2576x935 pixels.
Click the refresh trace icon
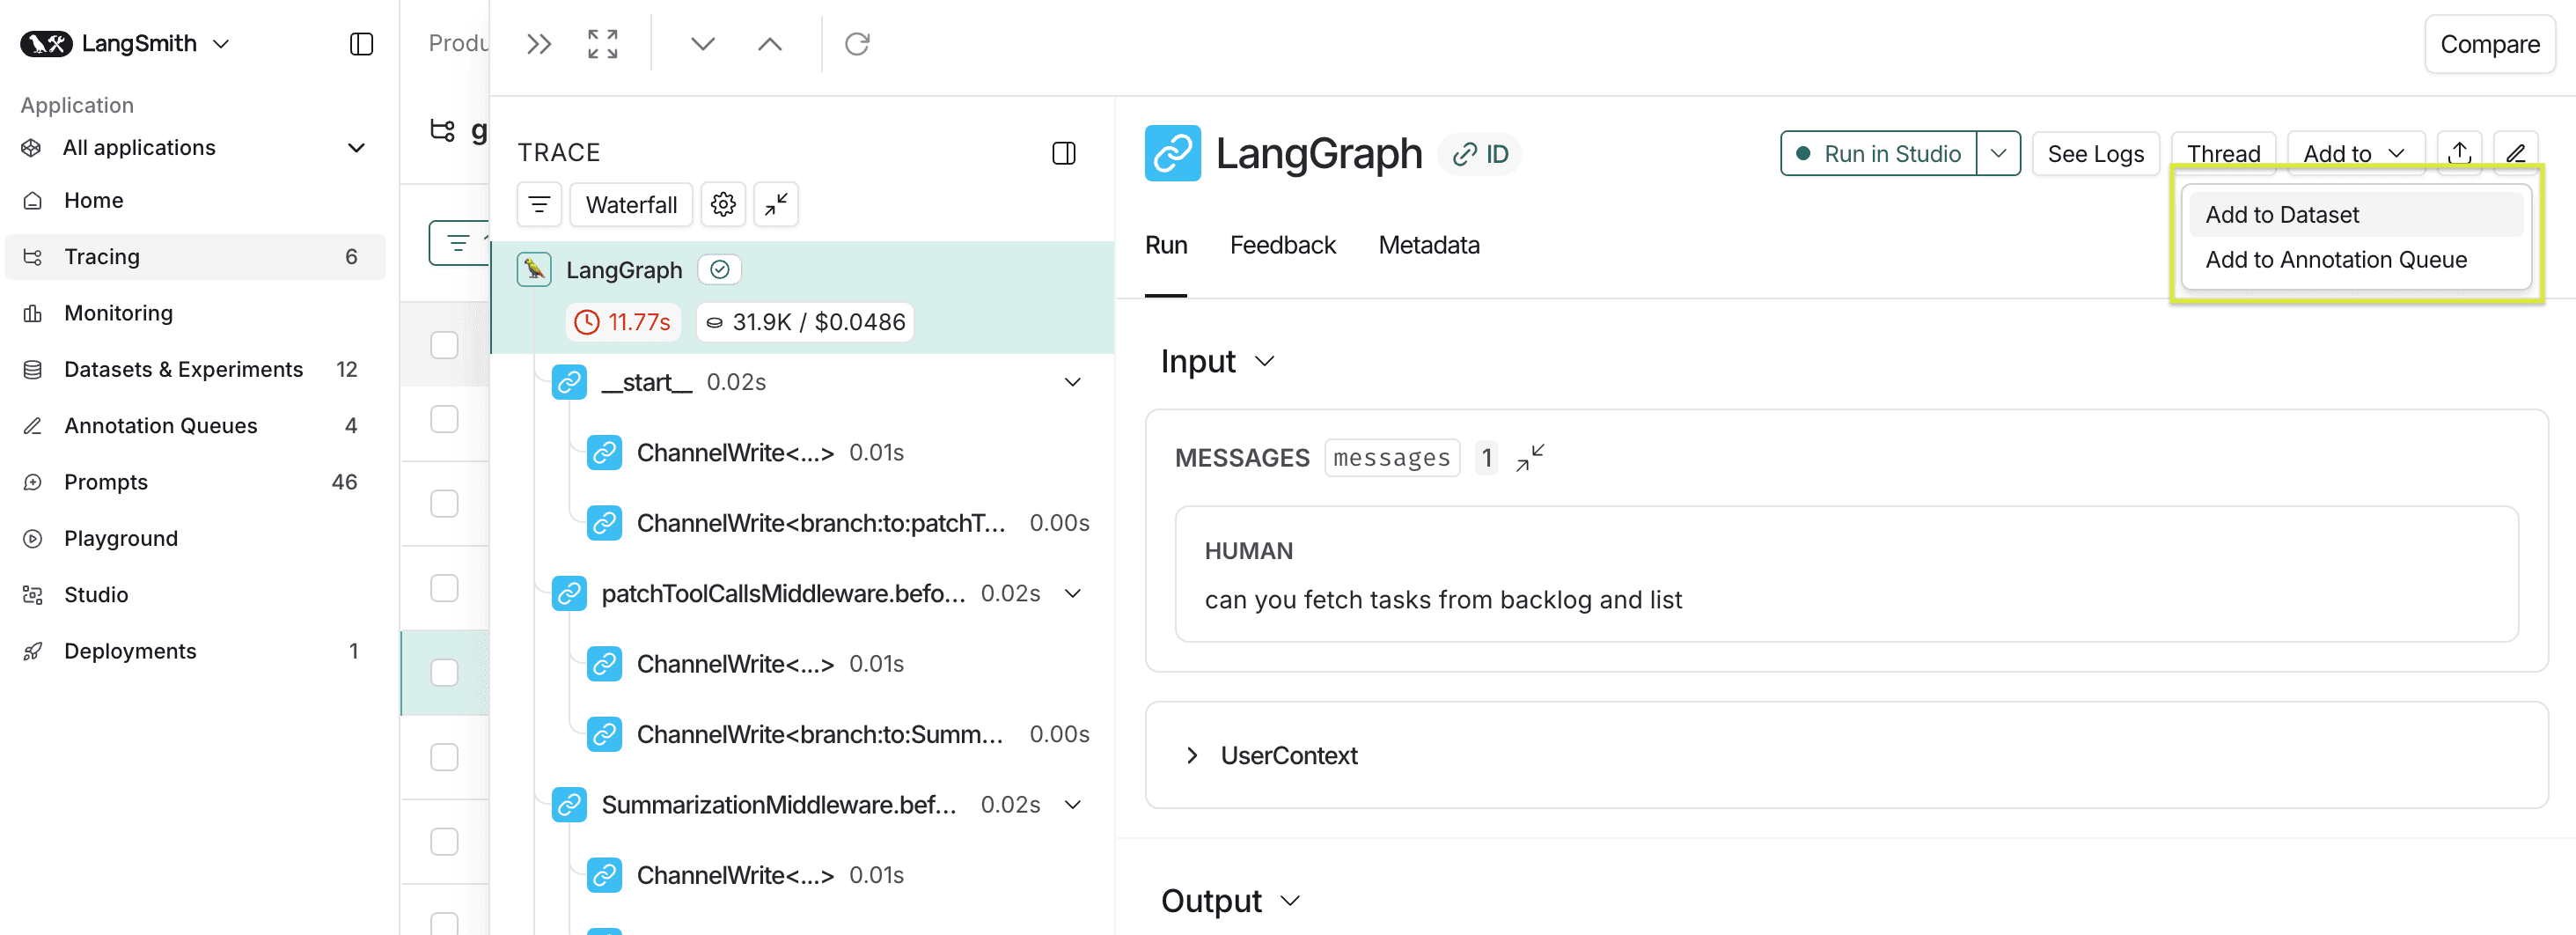857,43
